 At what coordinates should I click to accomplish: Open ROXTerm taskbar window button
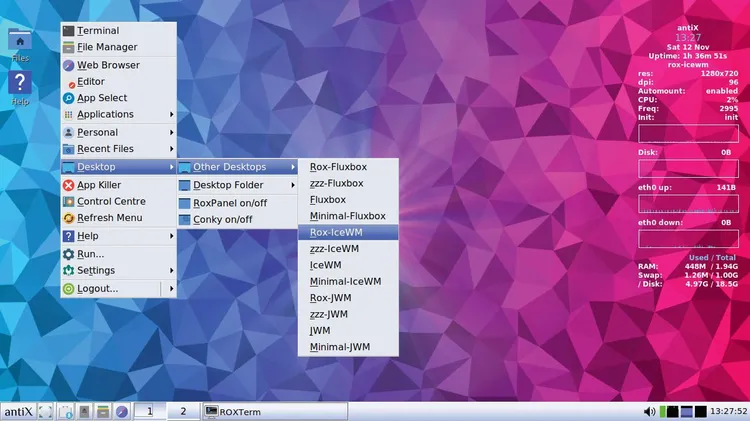[x=274, y=411]
